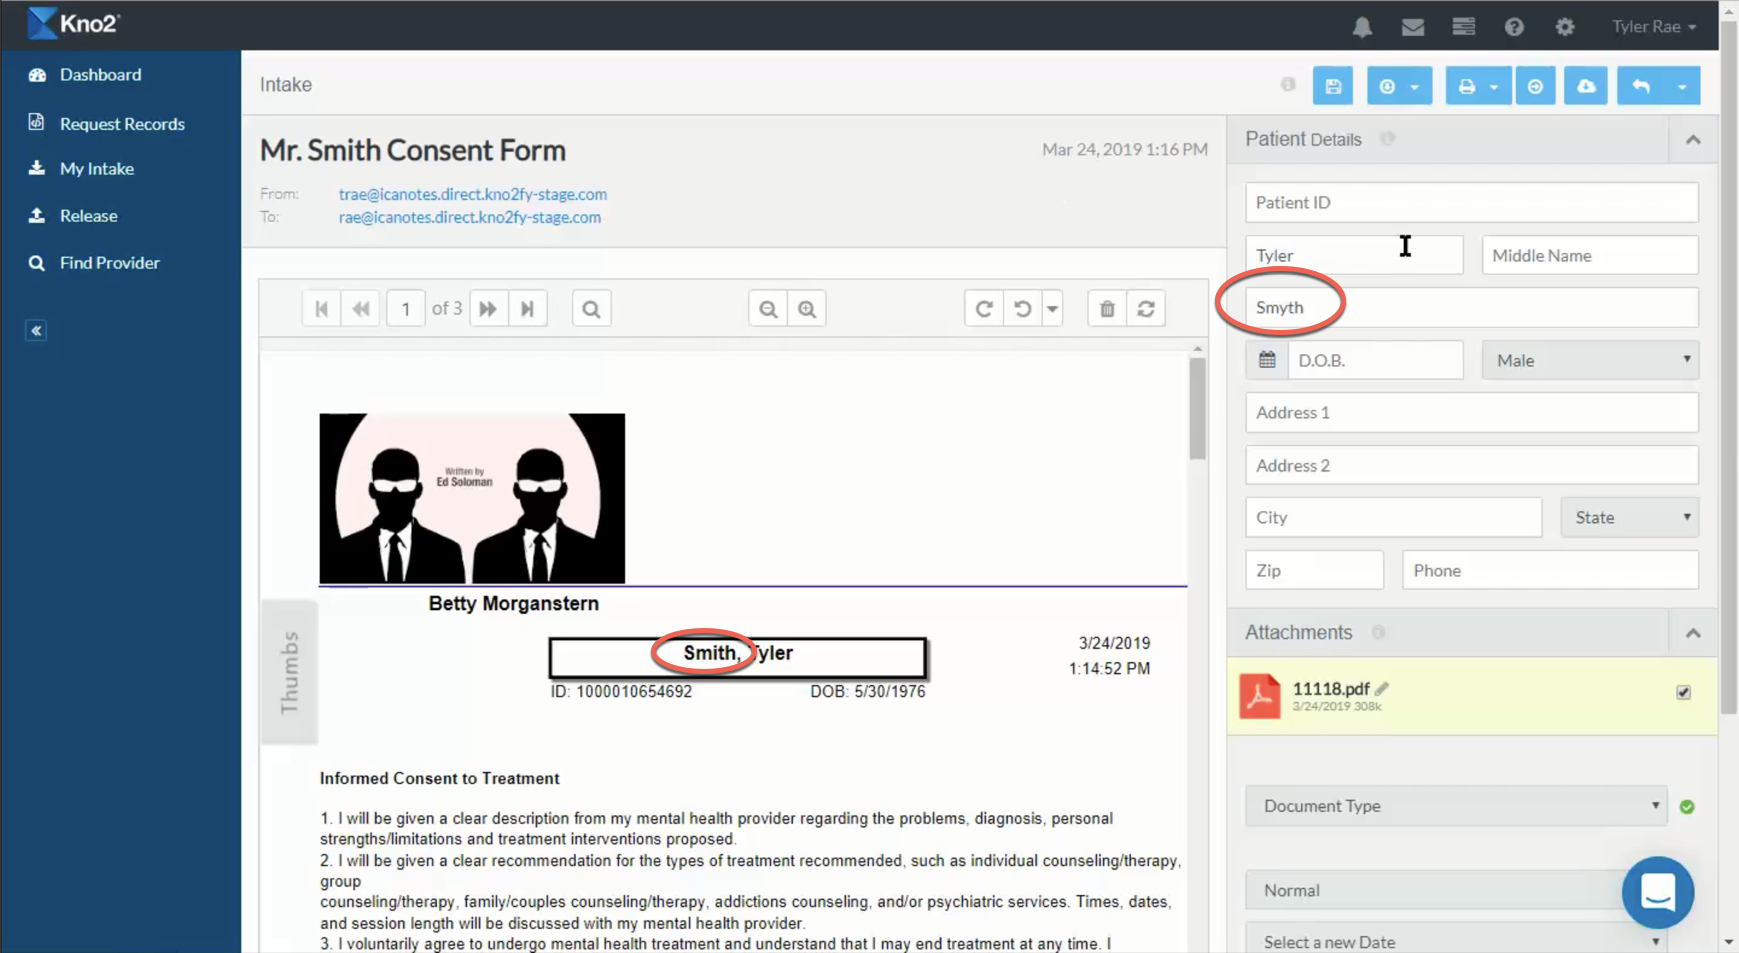The width and height of the screenshot is (1739, 953).
Task: Click the cloud download icon
Action: [1586, 86]
